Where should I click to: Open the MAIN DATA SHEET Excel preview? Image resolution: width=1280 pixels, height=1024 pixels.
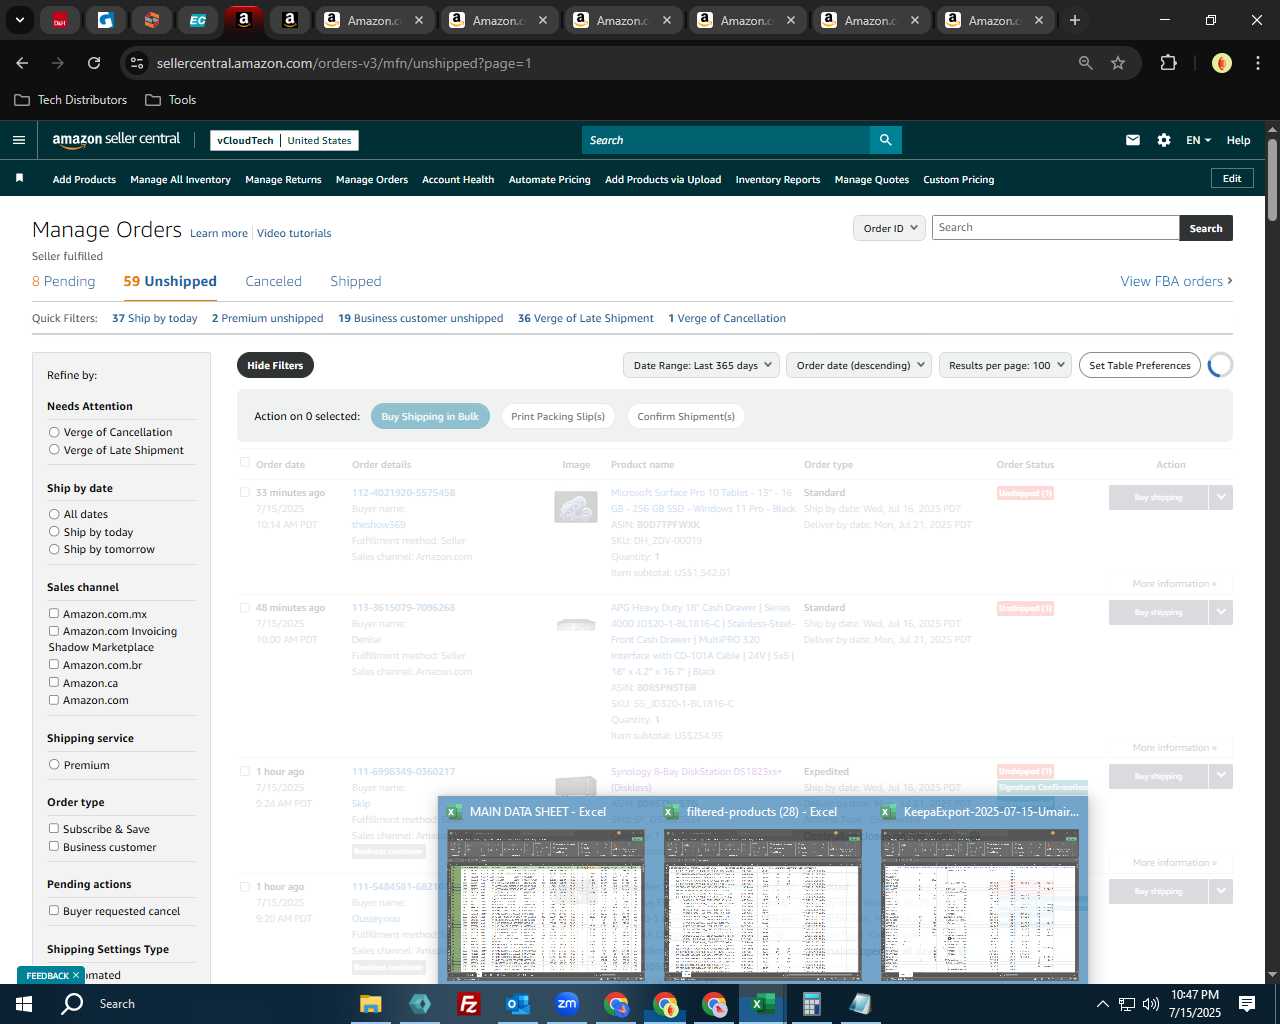pos(545,892)
